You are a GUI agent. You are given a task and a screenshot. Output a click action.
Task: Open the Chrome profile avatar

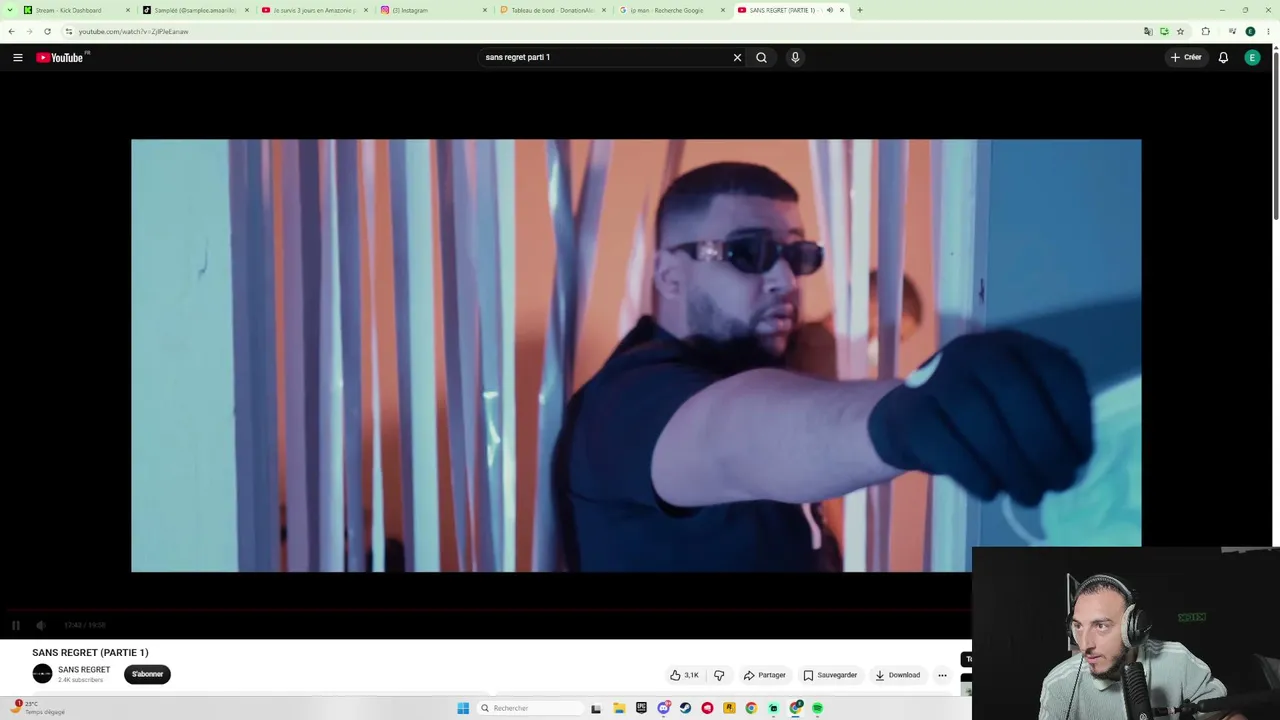click(x=1250, y=31)
